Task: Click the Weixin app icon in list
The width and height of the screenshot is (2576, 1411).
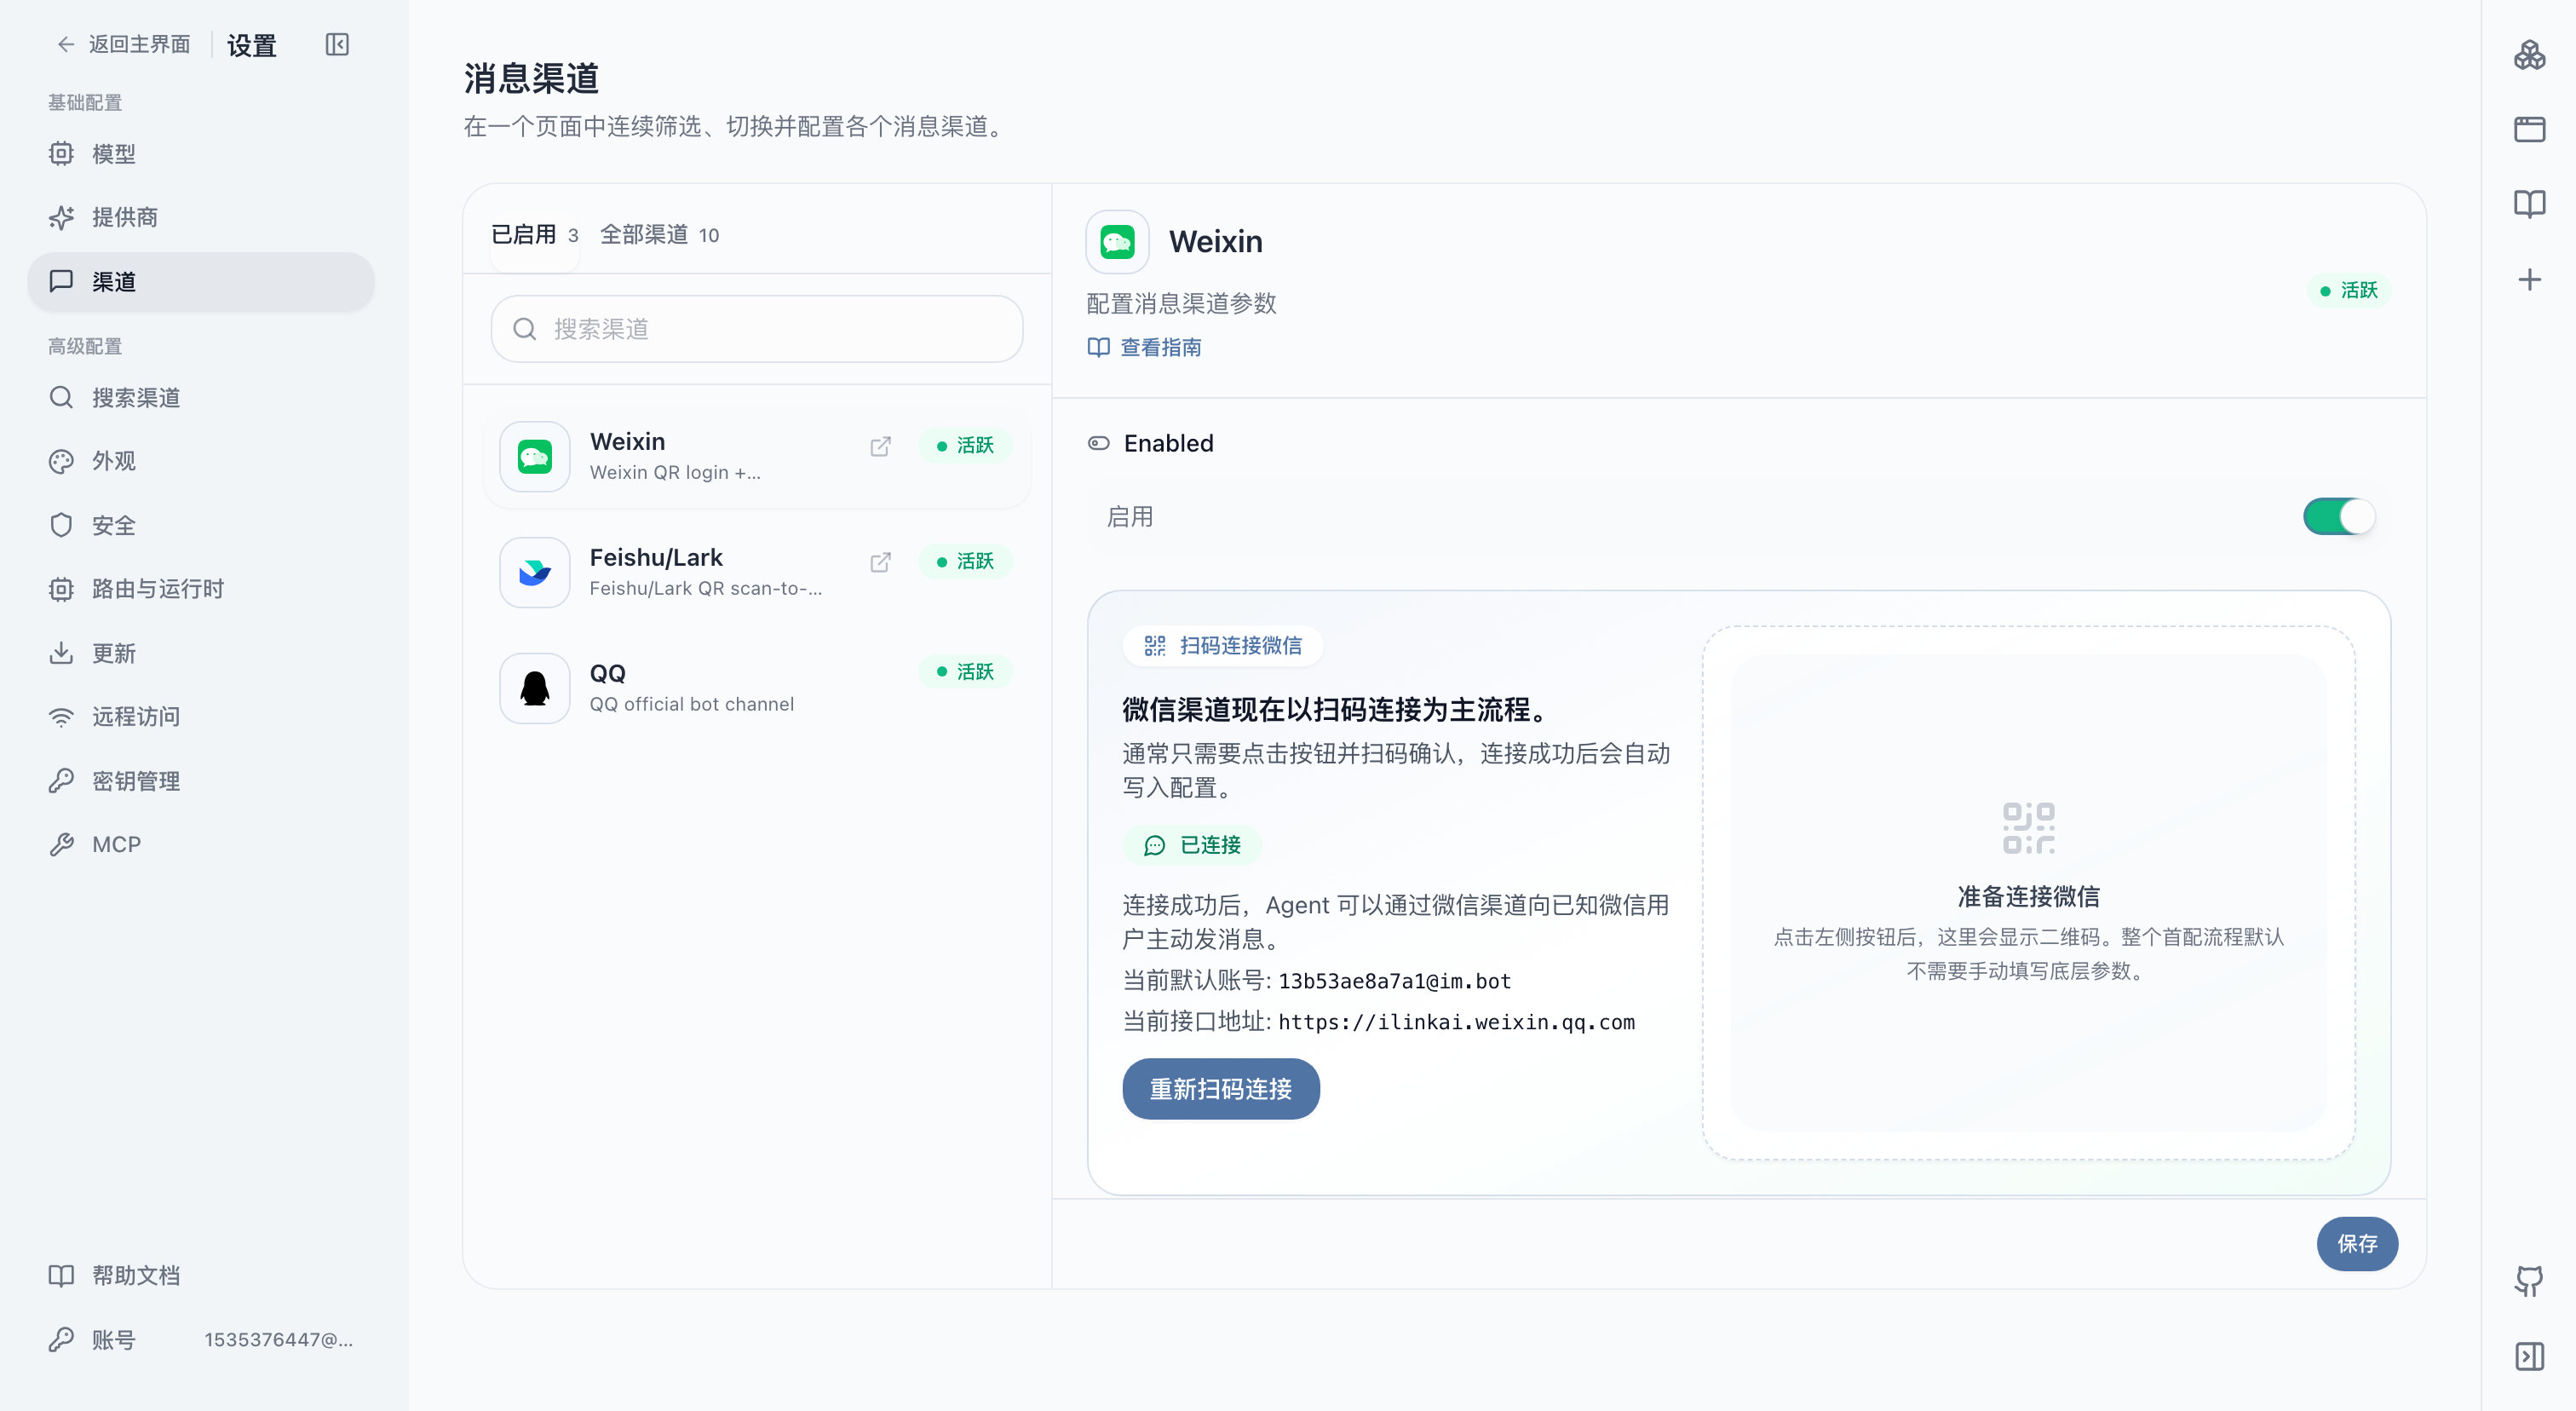Action: [535, 457]
